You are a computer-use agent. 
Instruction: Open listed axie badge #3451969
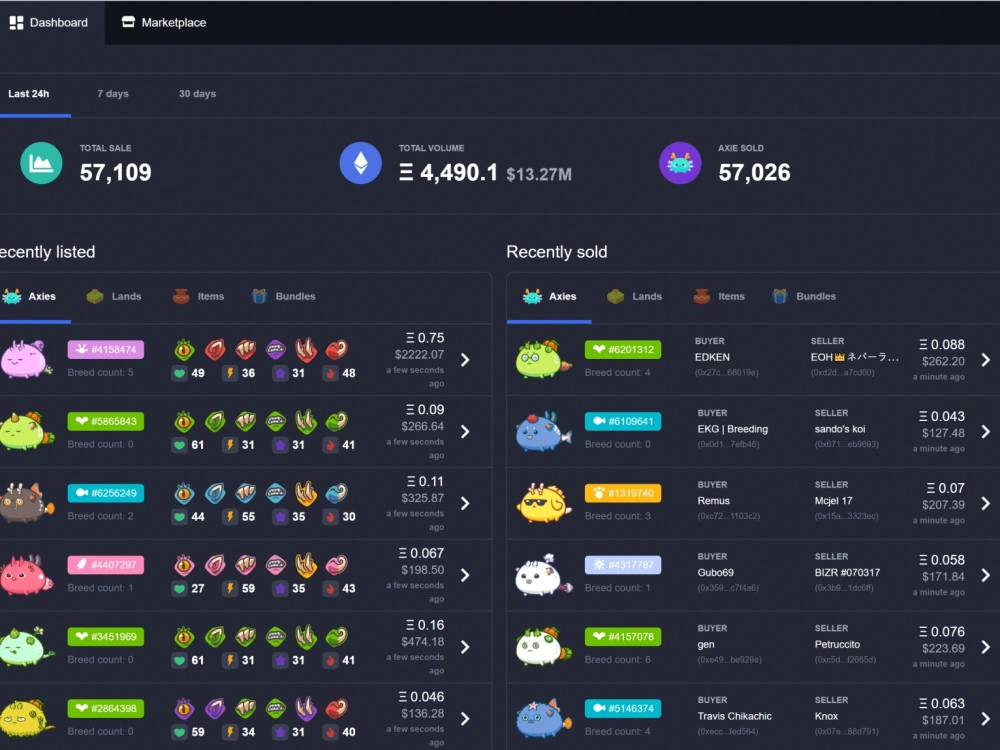click(x=106, y=636)
